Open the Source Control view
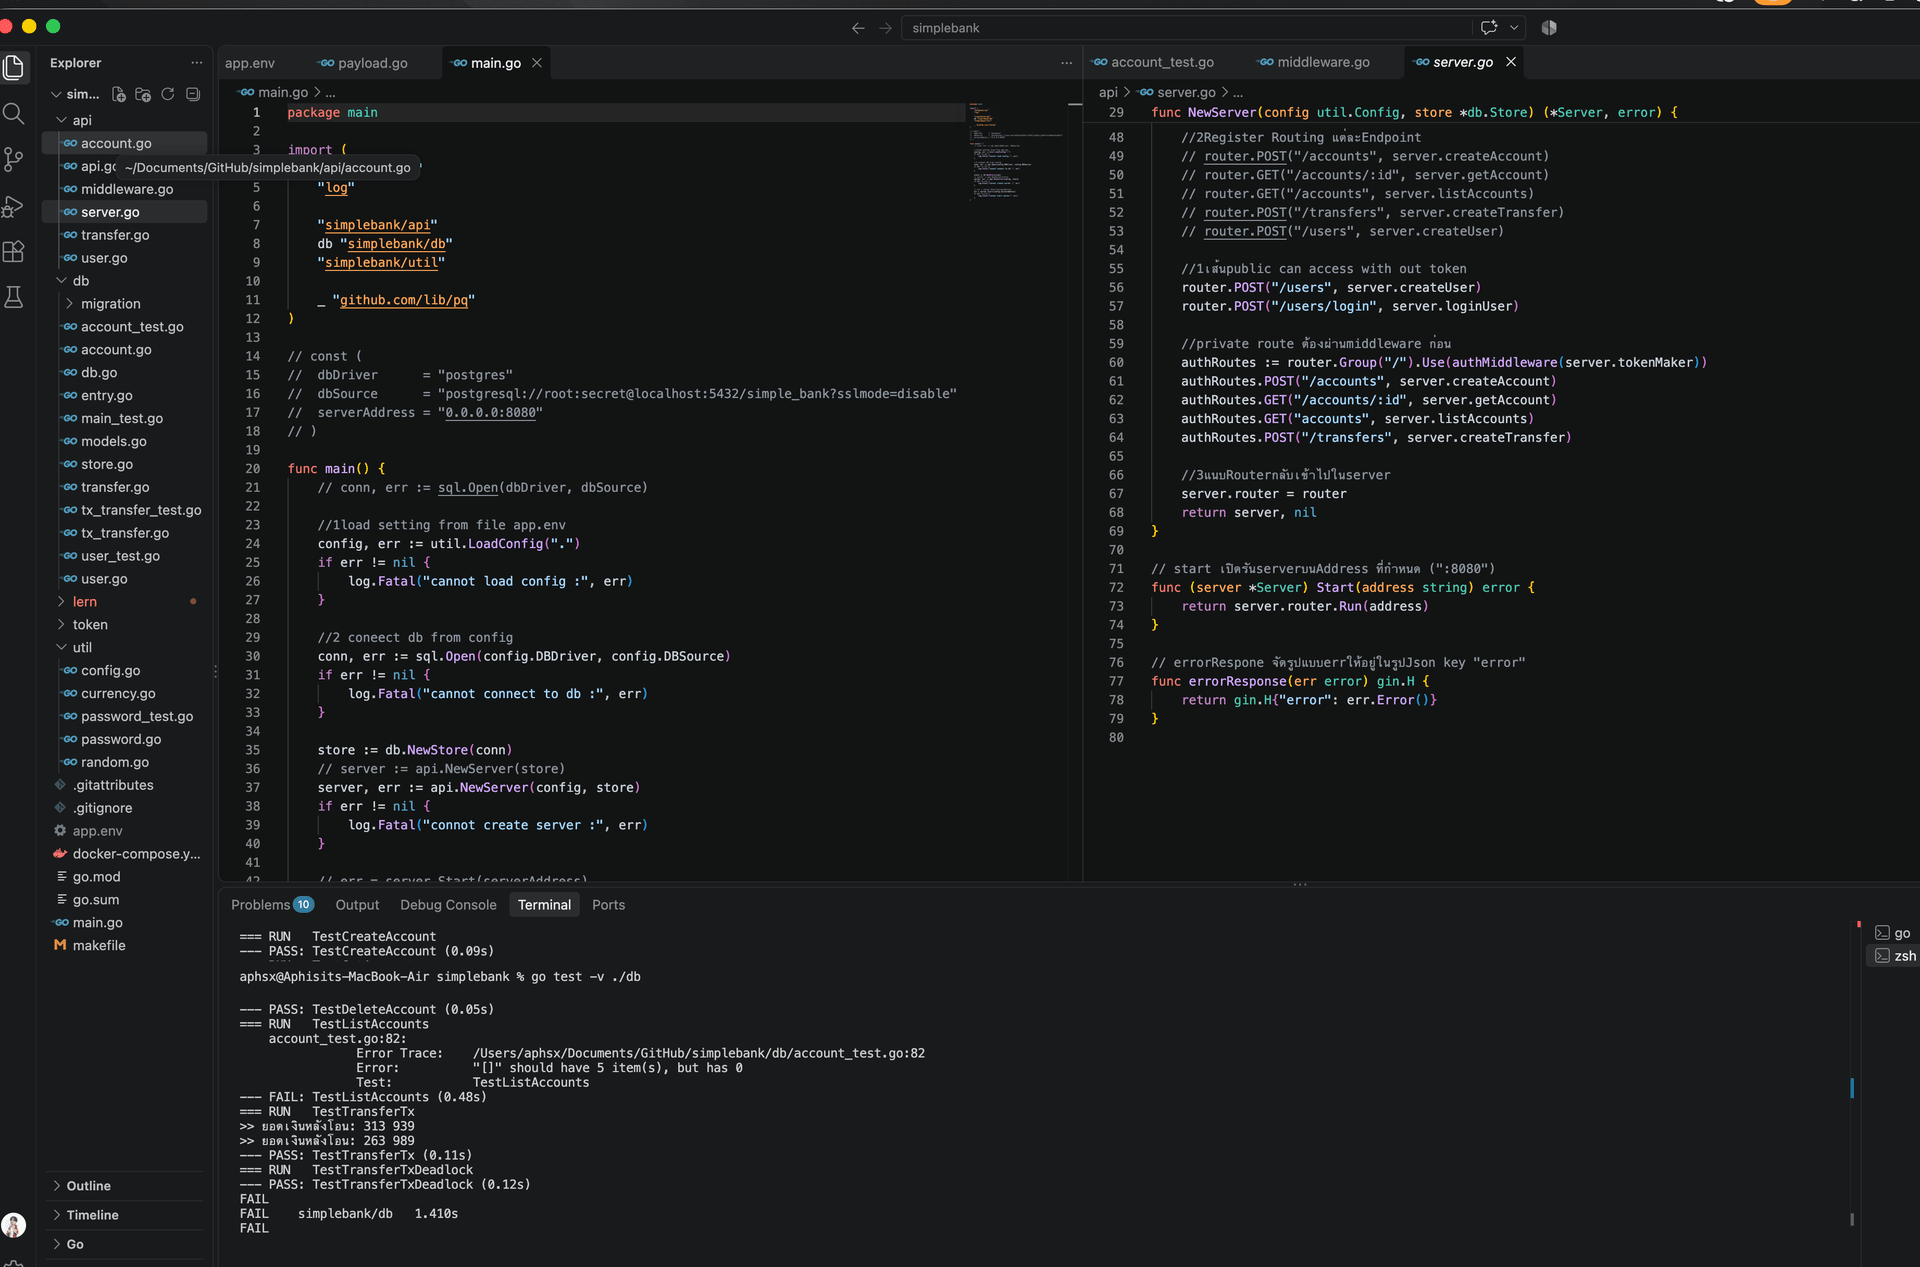 point(14,159)
